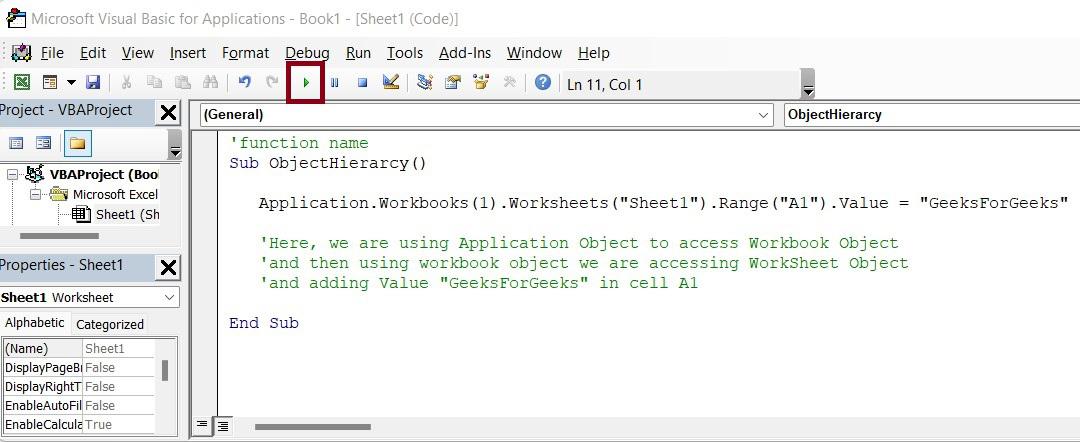Open VBA Help question mark icon
Viewport: 1080px width, 442px height.
pos(543,83)
